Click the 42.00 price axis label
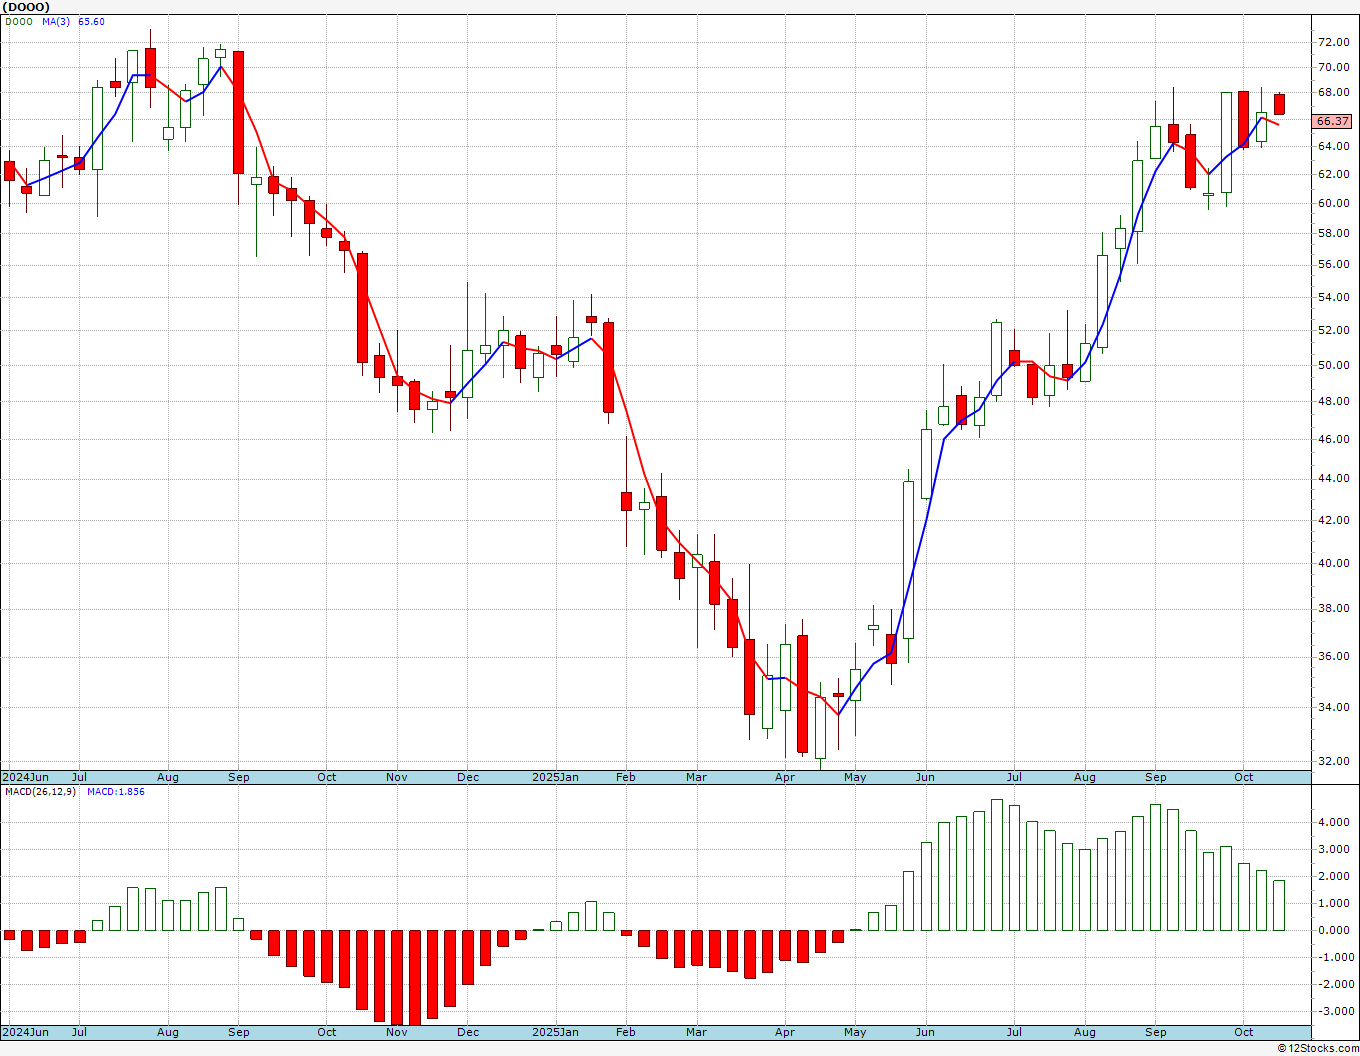Image resolution: width=1360 pixels, height=1056 pixels. (1333, 520)
